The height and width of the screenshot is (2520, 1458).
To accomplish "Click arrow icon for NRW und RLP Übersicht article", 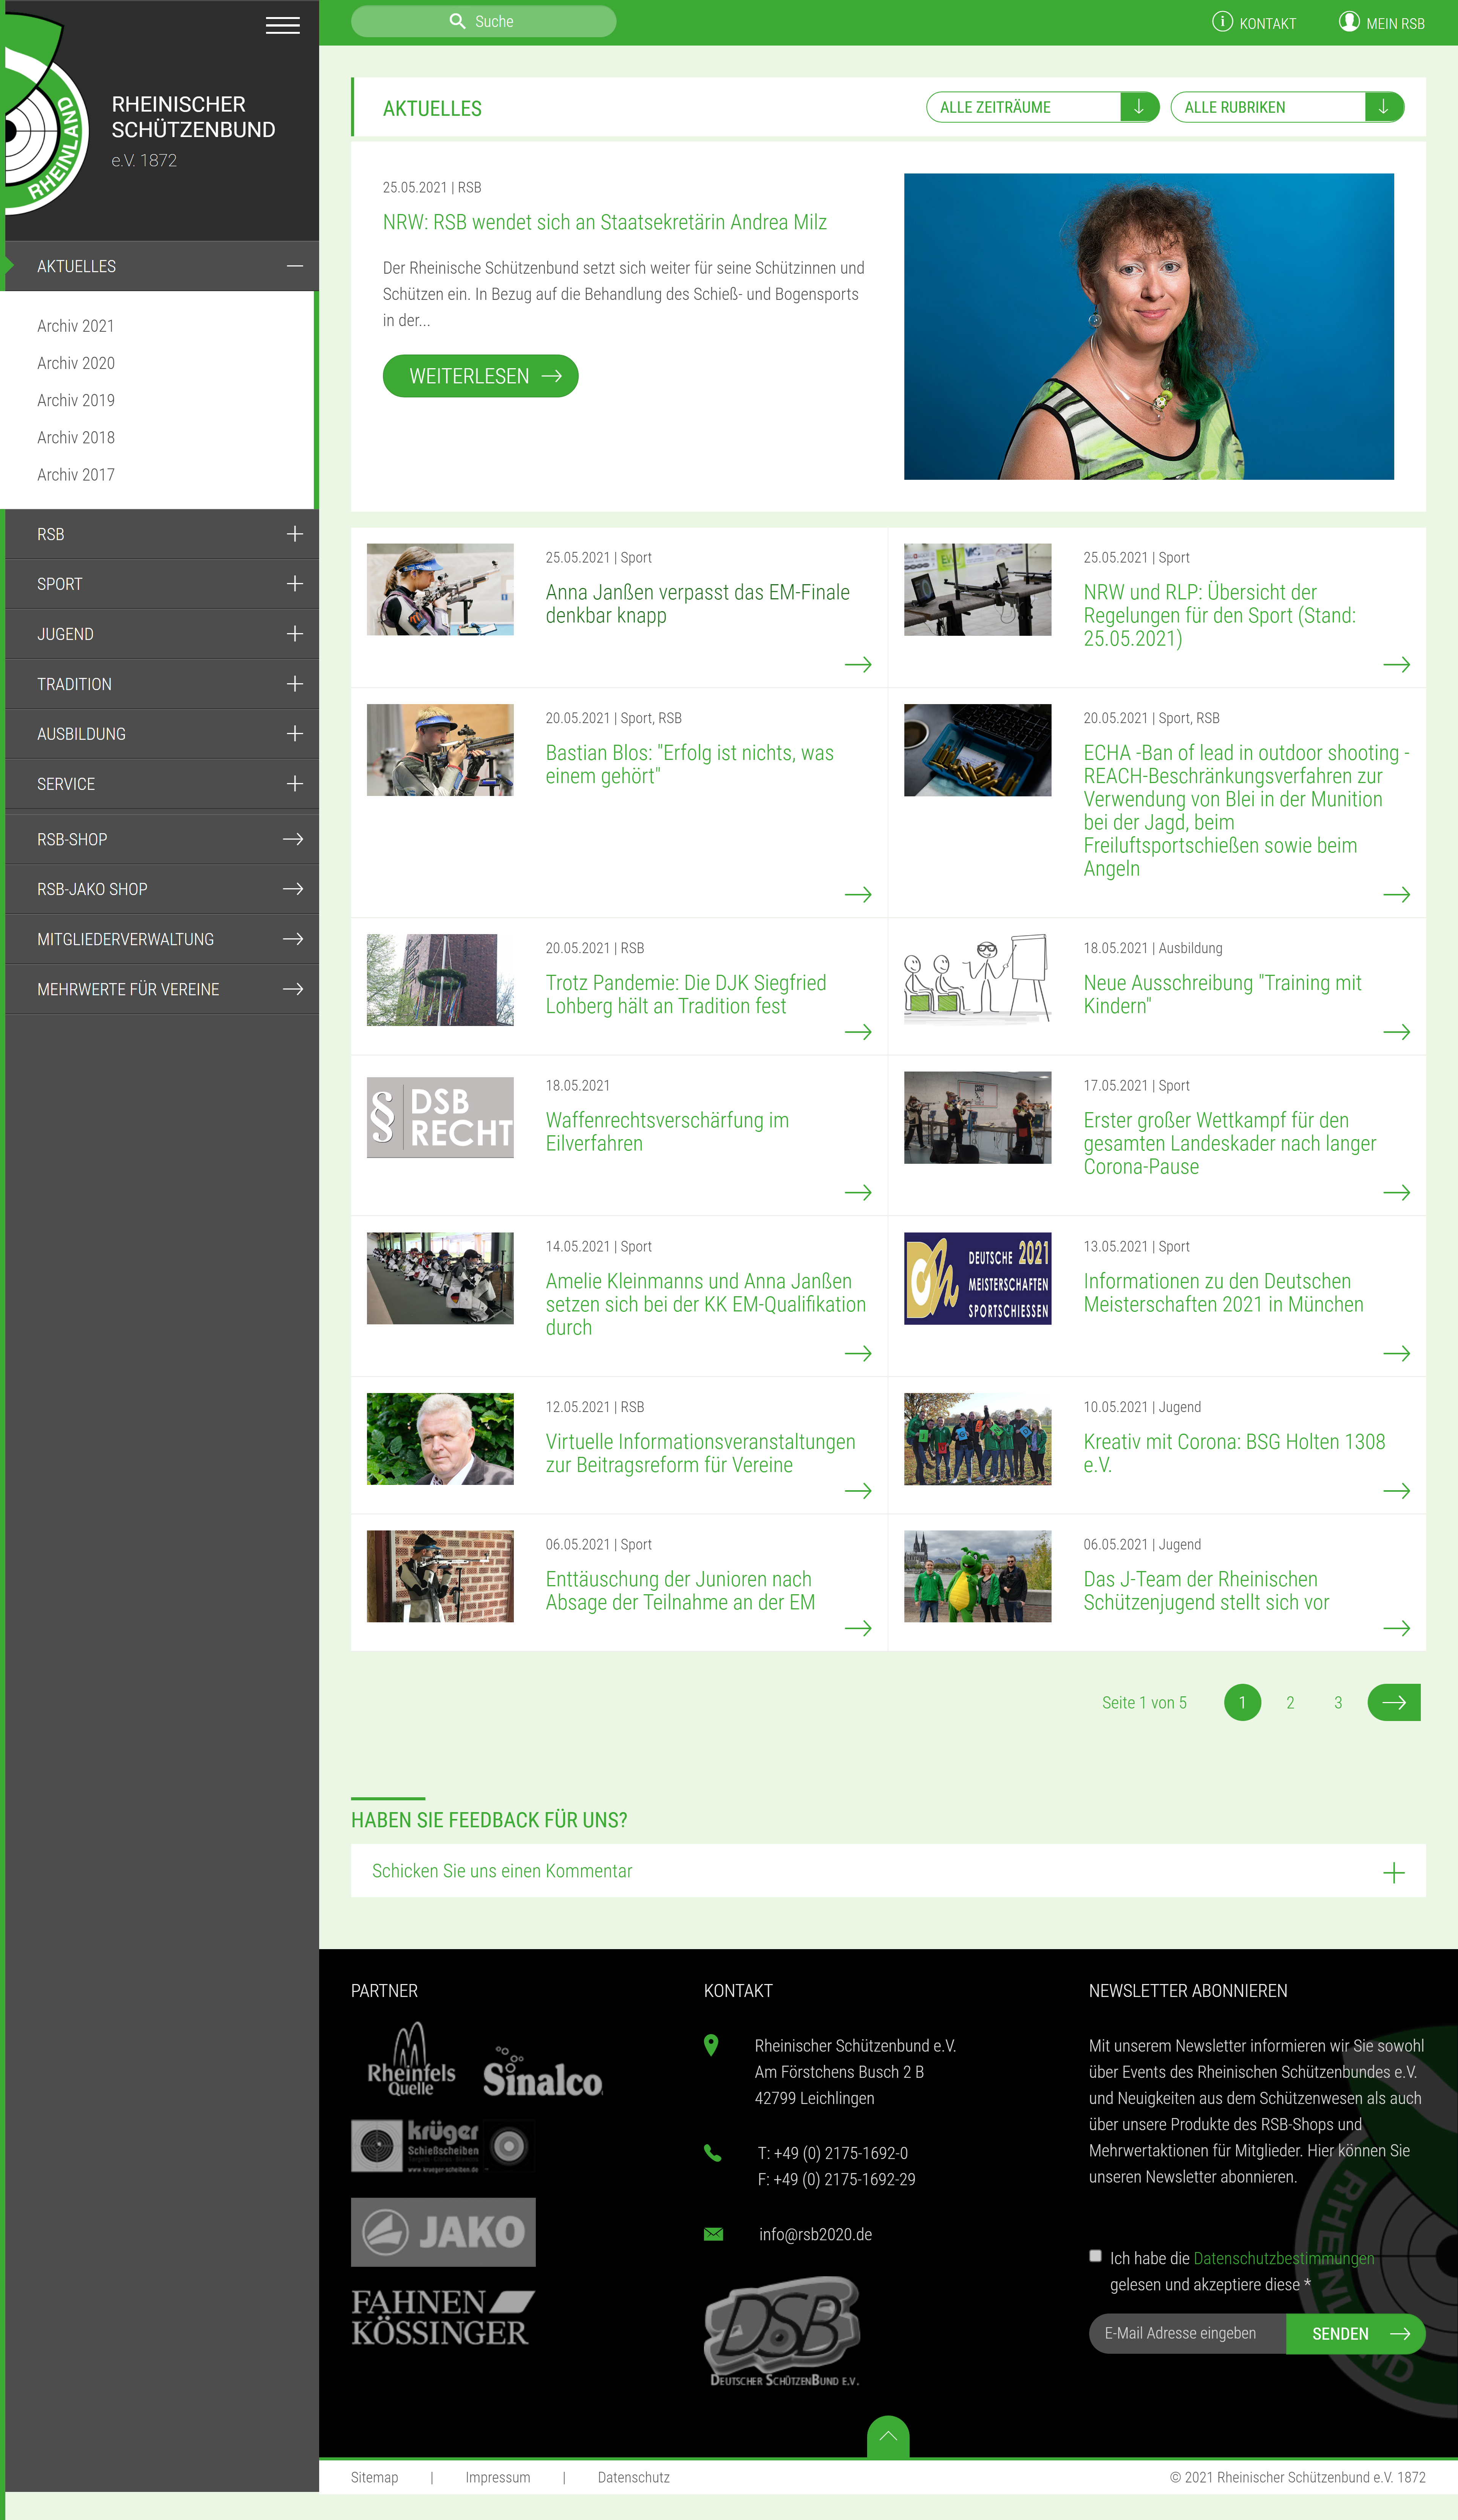I will pos(1396,665).
